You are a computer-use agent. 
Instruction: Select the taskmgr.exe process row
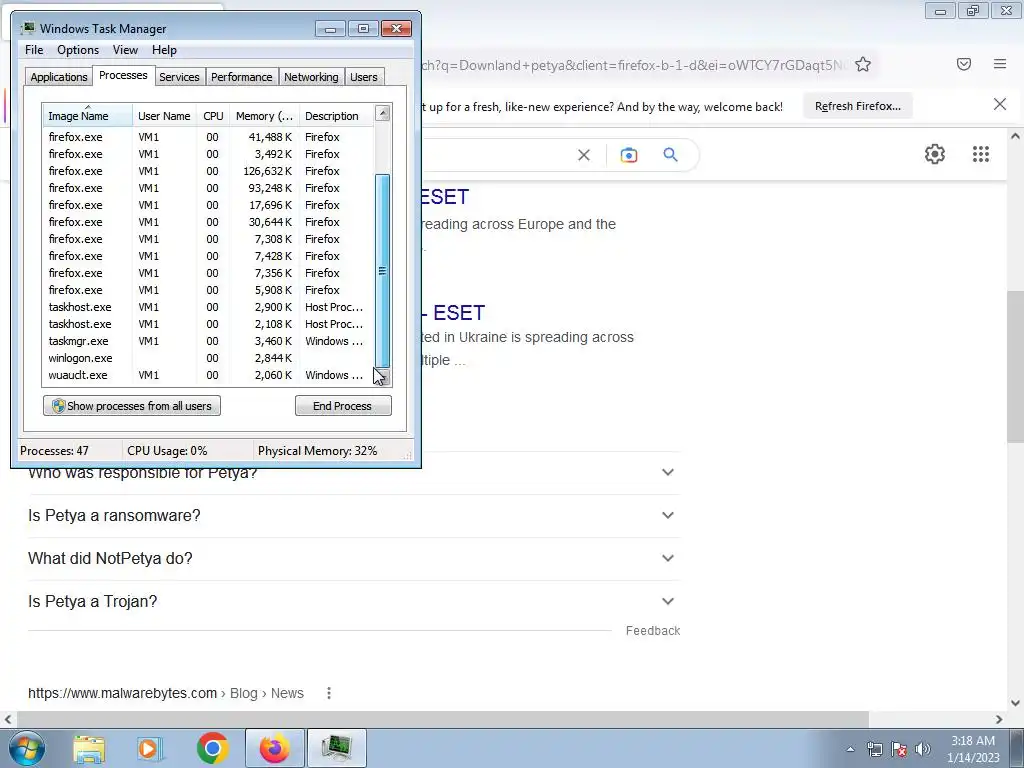[x=208, y=341]
